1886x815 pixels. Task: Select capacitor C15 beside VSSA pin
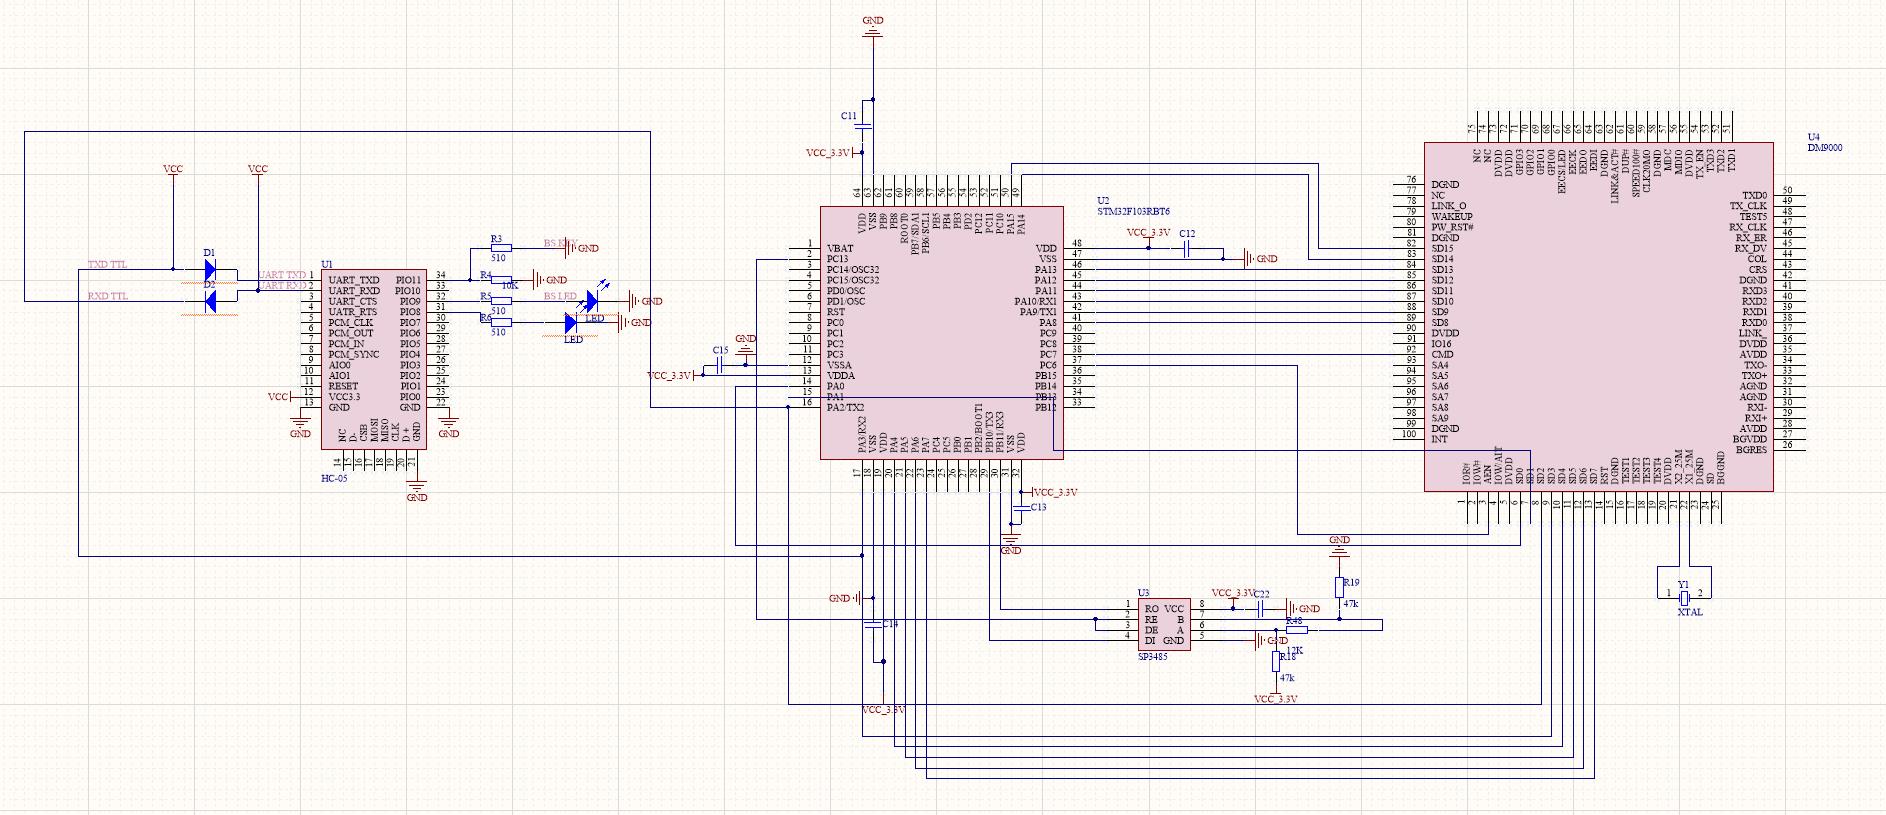[x=721, y=366]
